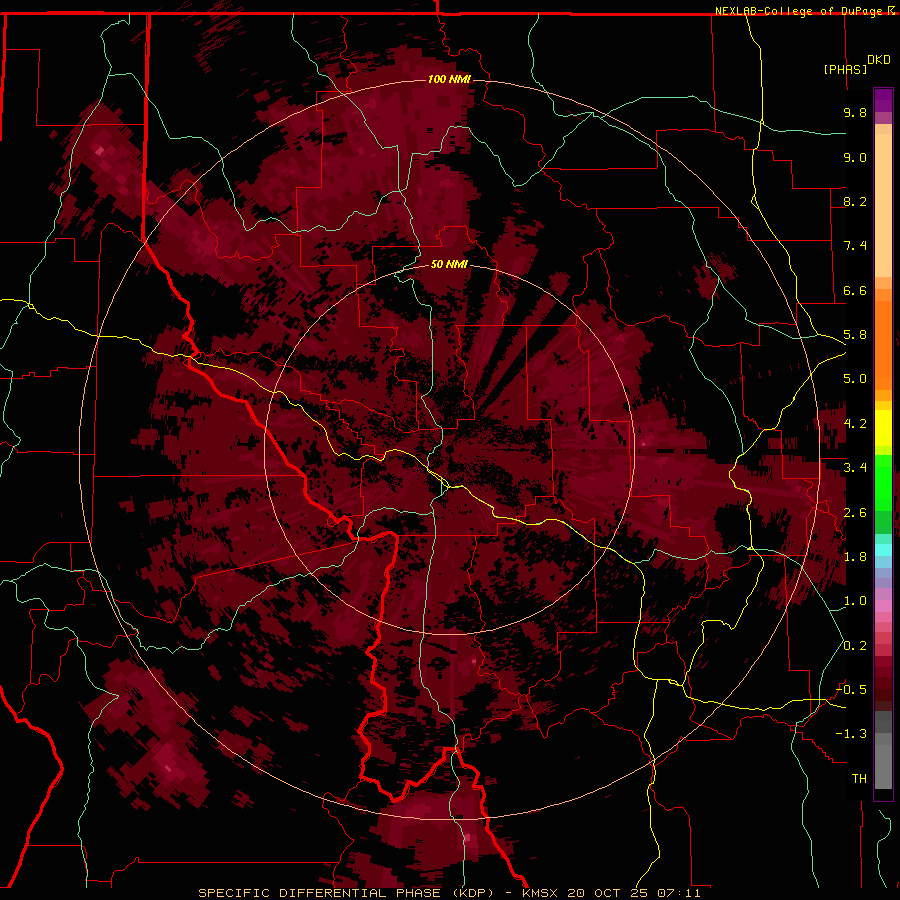The width and height of the screenshot is (900, 900).
Task: Select the 6.6 scale value
Action: (x=855, y=290)
